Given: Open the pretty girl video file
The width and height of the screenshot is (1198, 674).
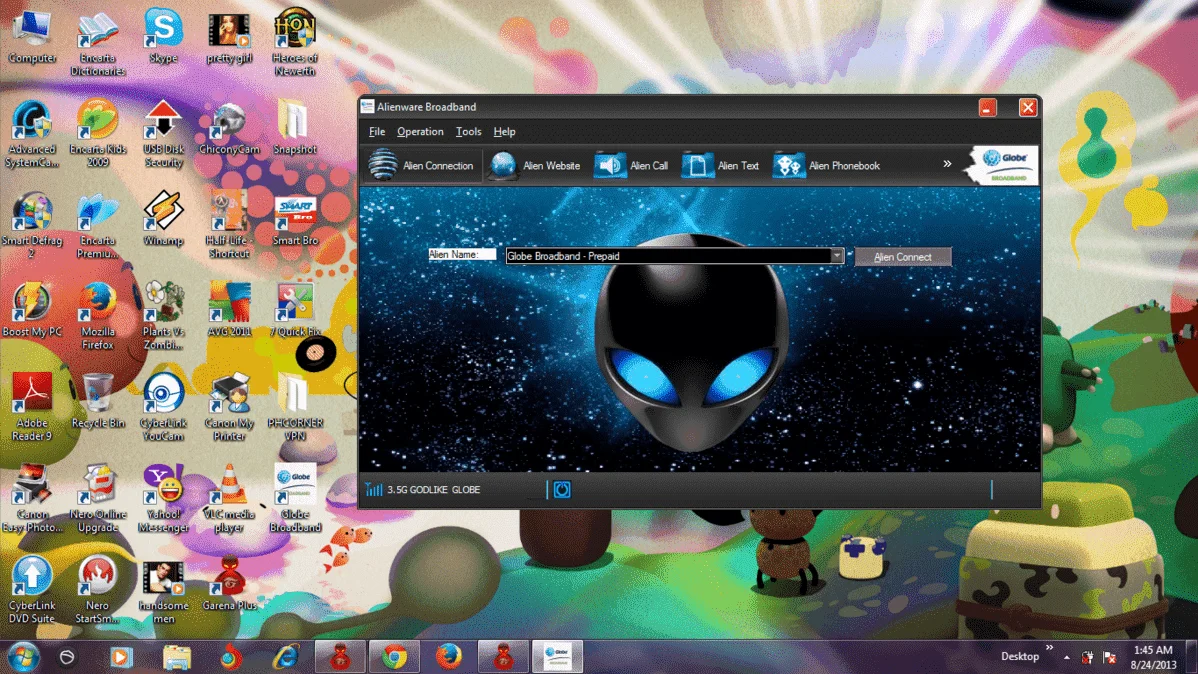Looking at the screenshot, I should (229, 37).
